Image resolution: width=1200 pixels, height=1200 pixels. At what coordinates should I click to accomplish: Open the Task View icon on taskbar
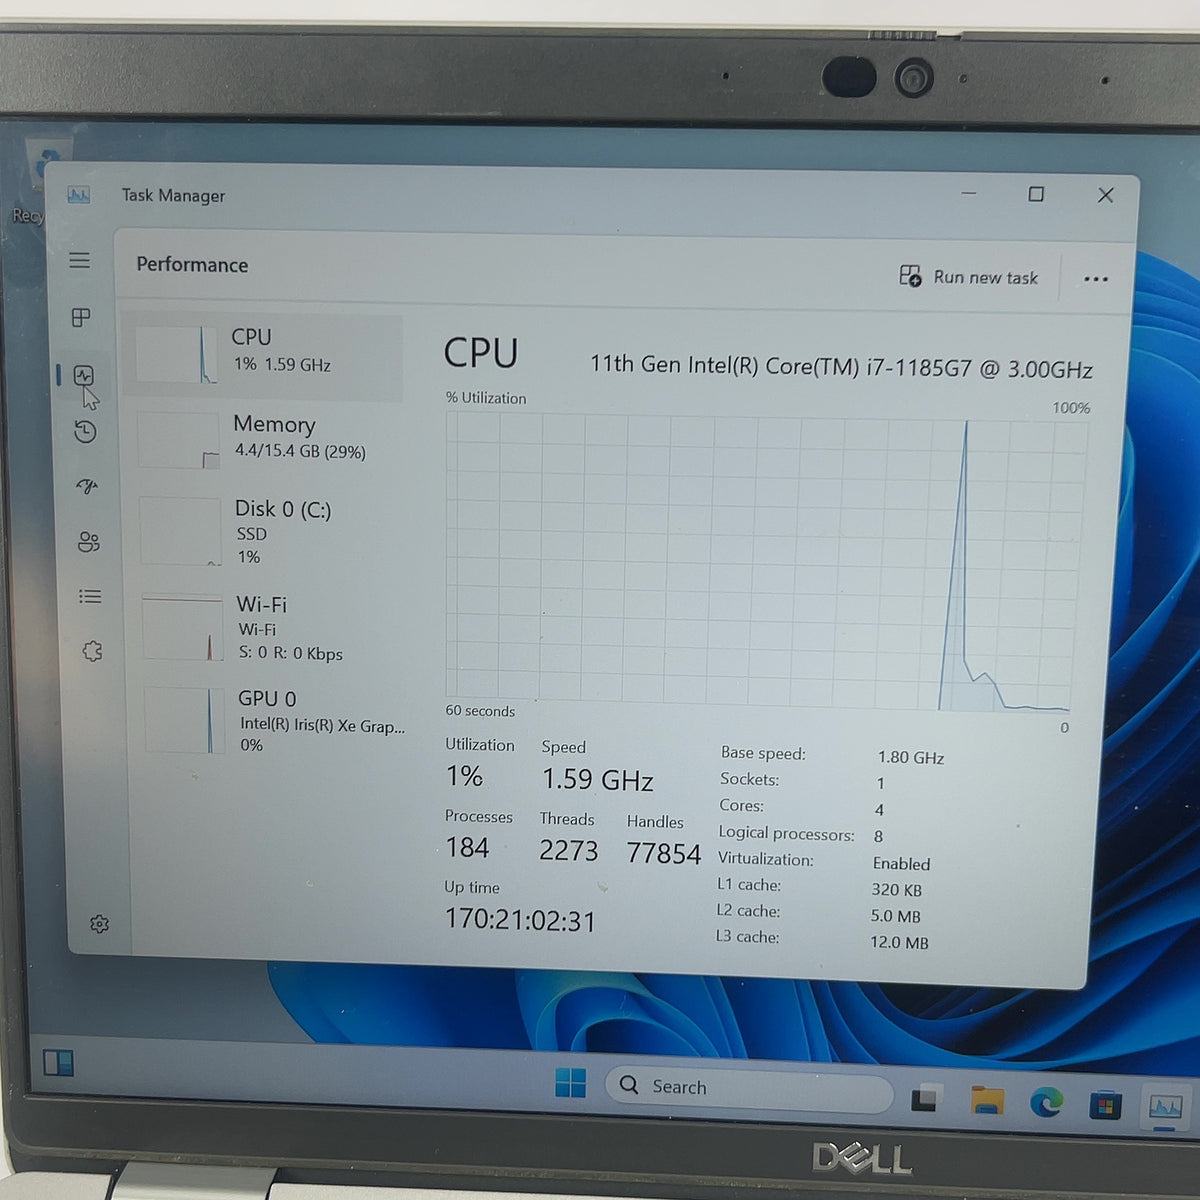coord(927,1098)
